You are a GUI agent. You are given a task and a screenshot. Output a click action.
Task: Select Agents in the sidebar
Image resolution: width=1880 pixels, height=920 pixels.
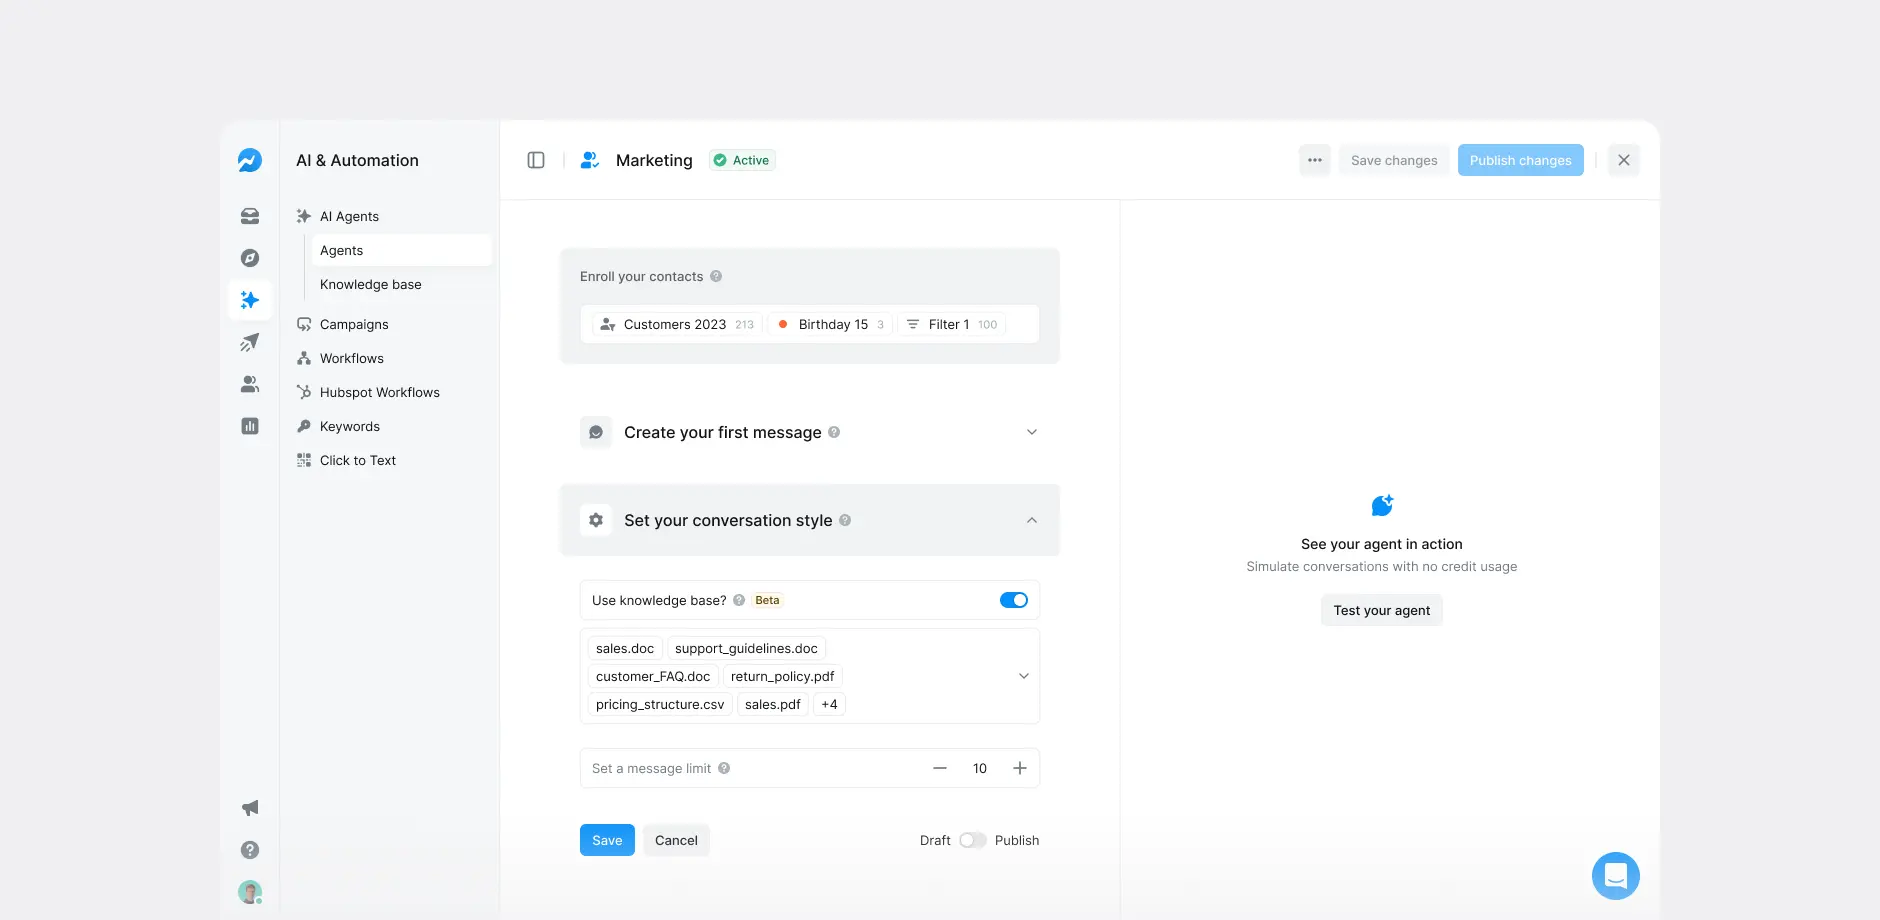402,250
